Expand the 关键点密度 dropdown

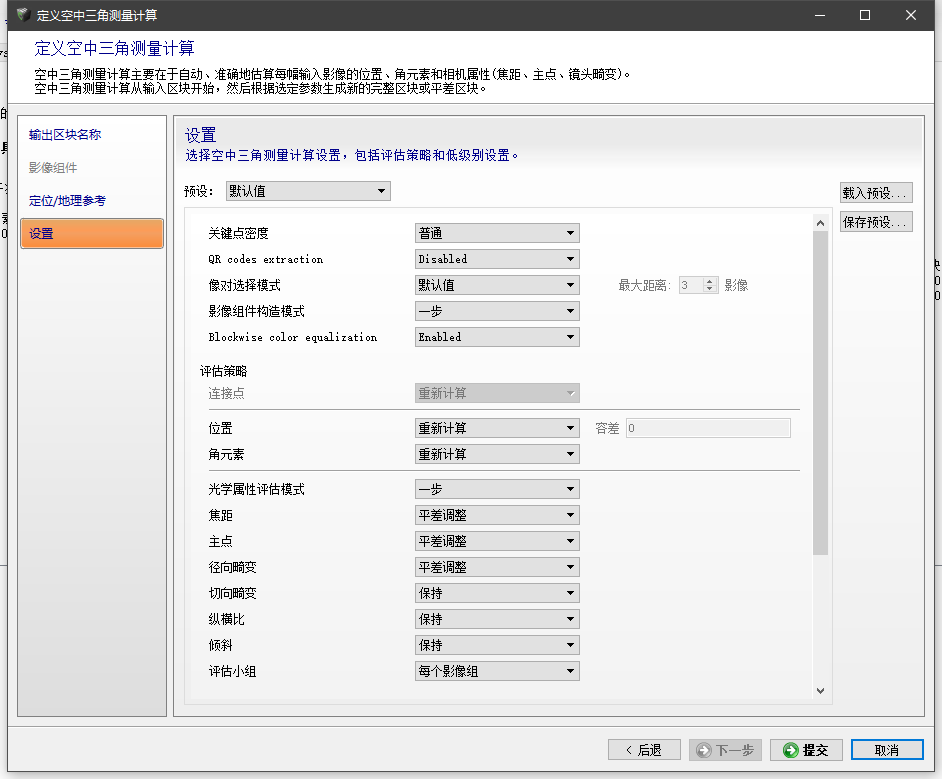point(497,233)
